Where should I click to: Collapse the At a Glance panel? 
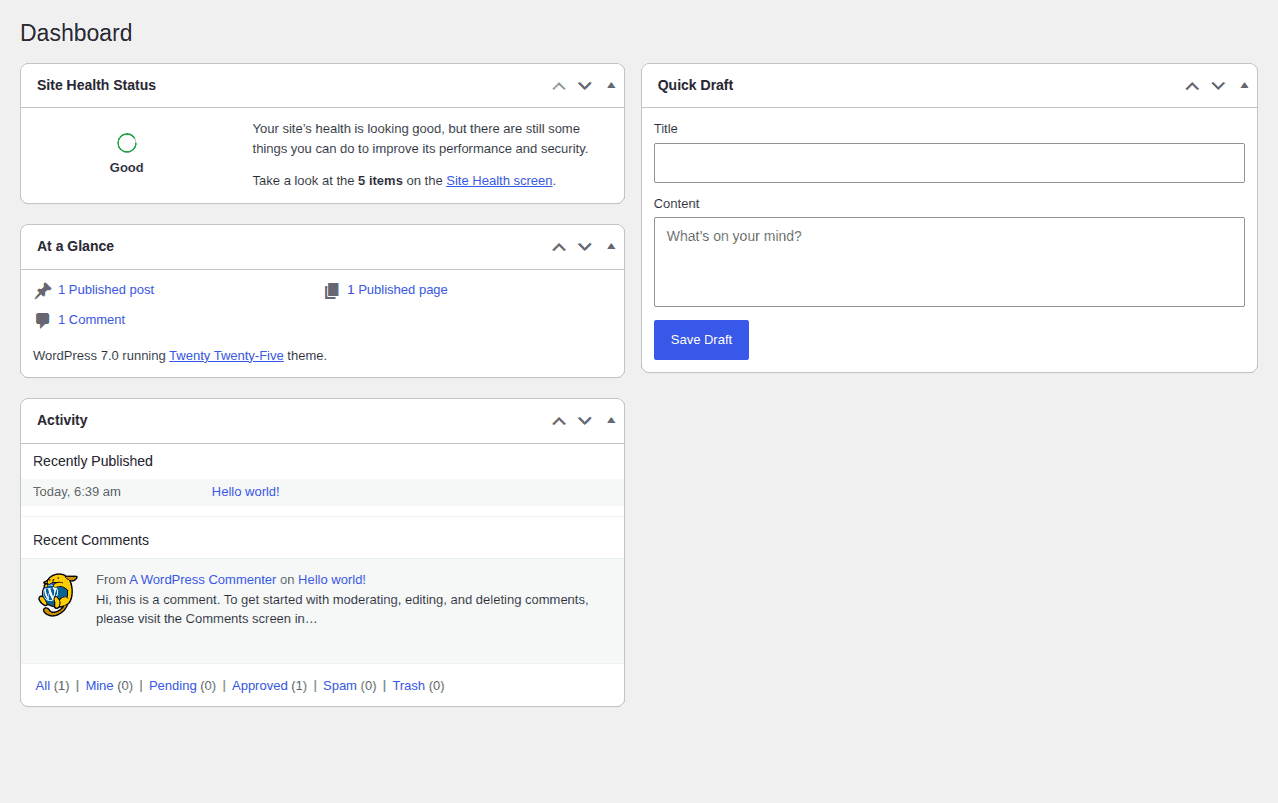pos(611,246)
